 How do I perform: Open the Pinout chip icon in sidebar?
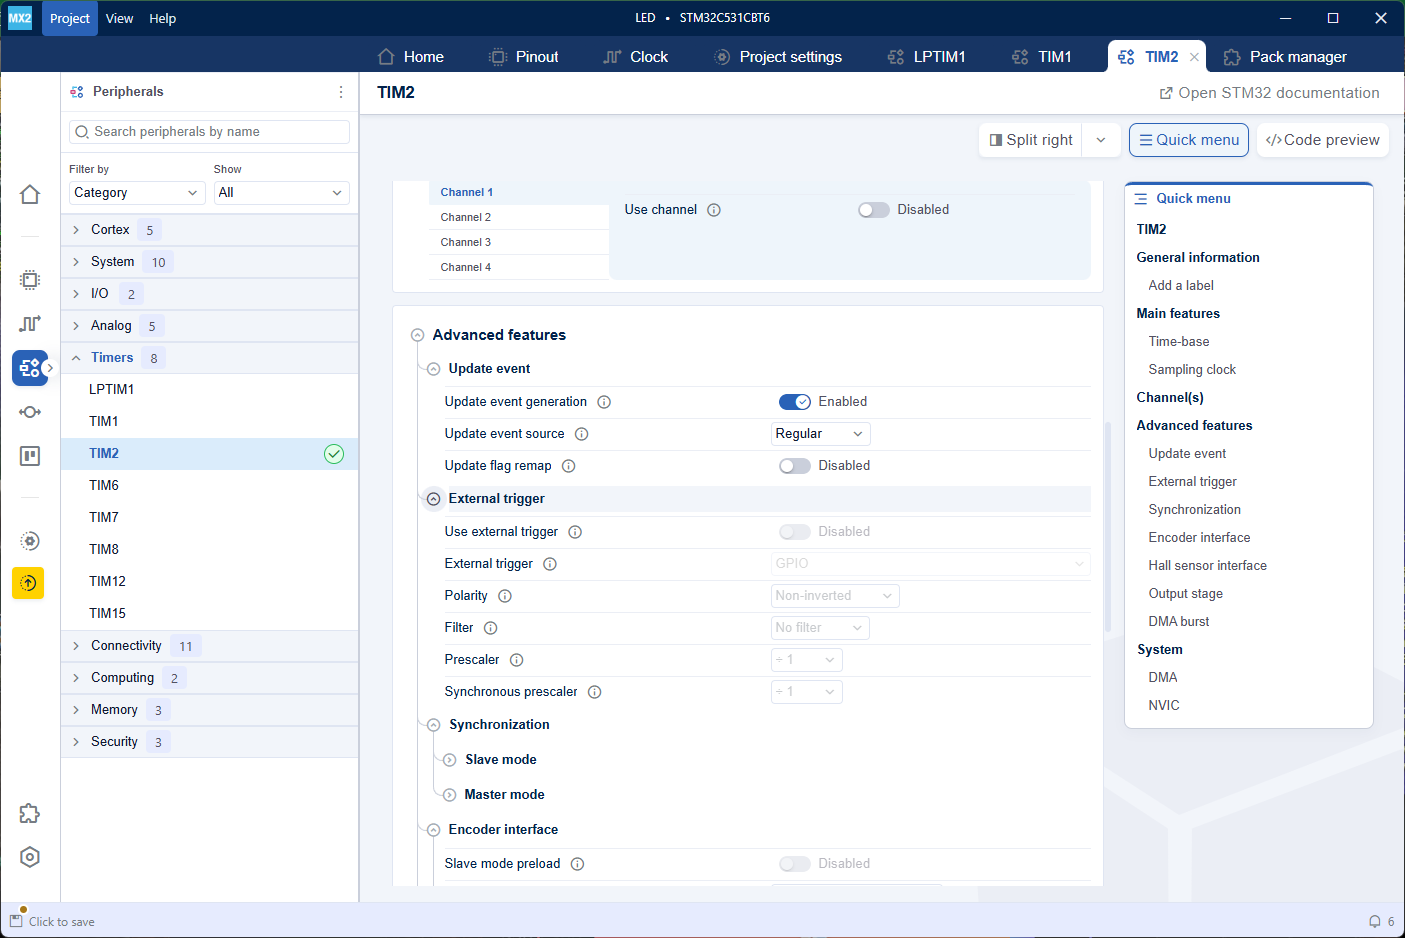[x=30, y=280]
